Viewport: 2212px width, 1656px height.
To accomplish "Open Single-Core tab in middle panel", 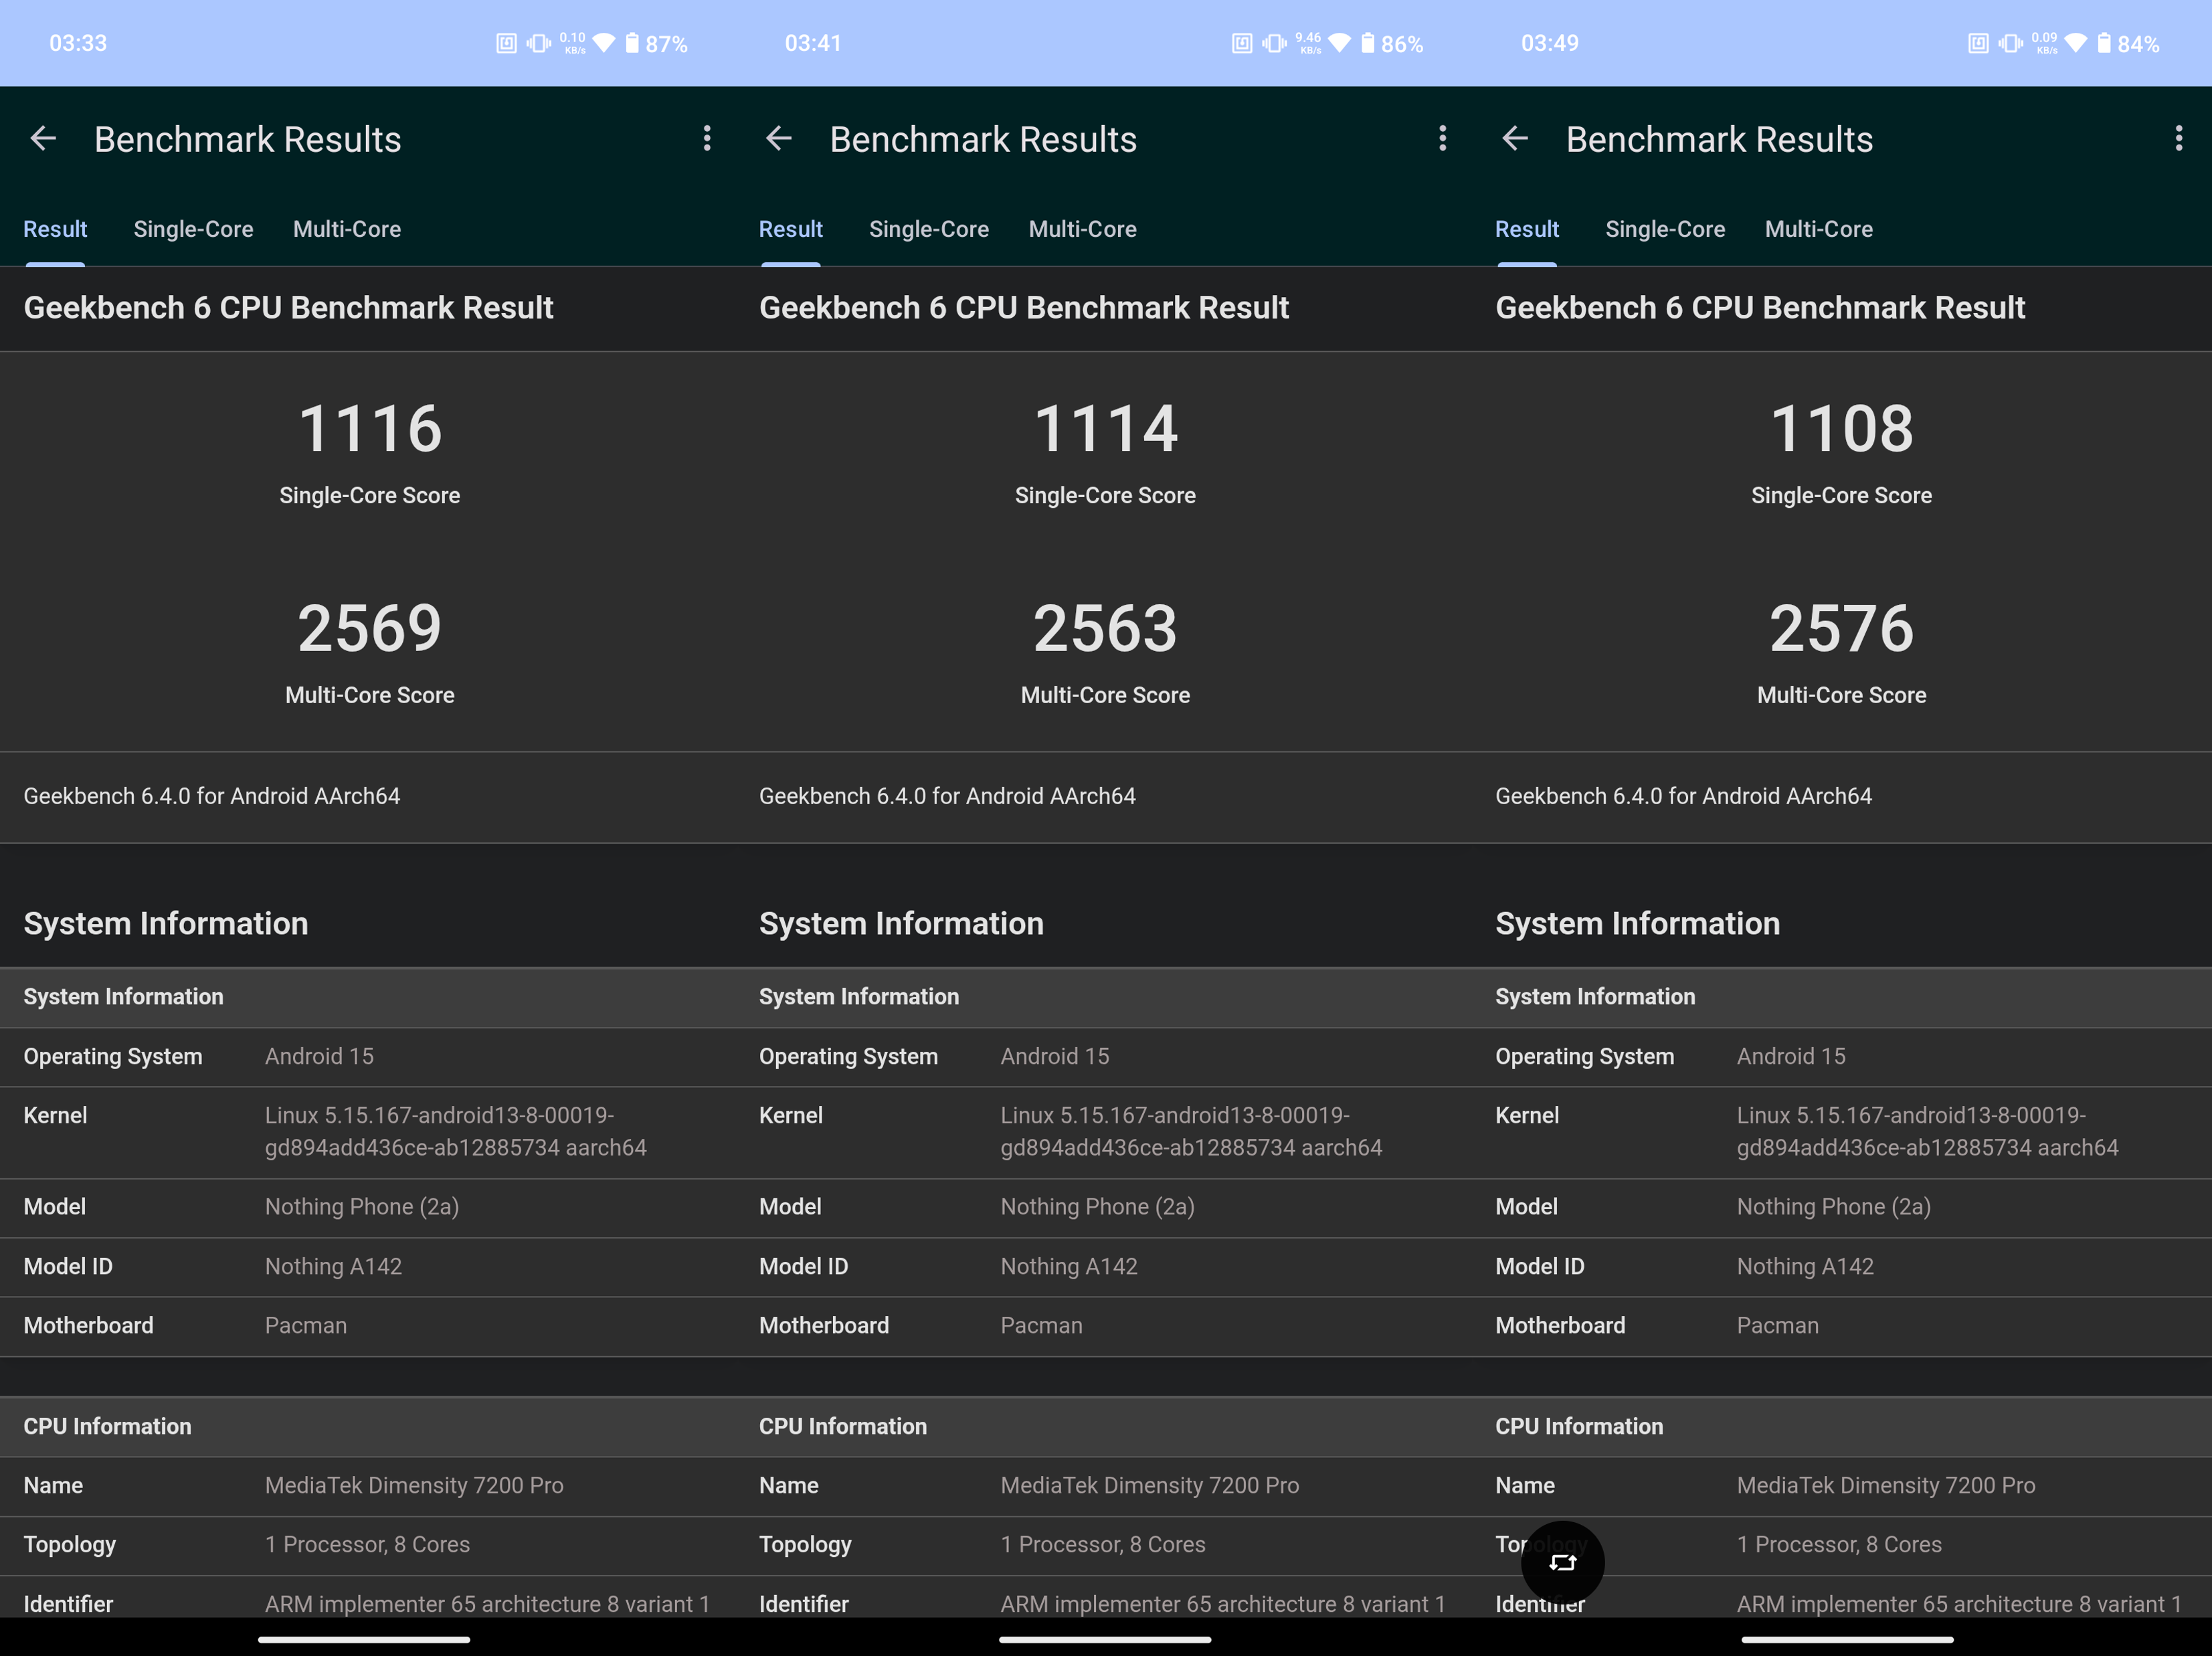I will click(928, 229).
